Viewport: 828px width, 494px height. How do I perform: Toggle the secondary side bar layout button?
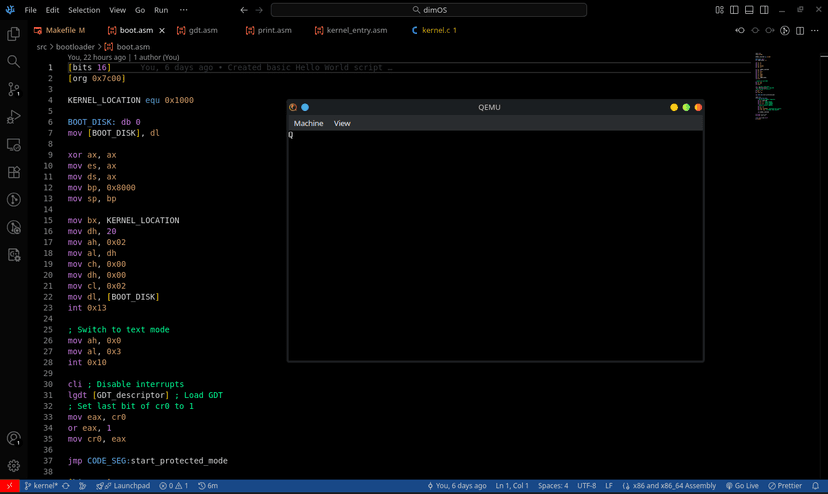point(764,10)
